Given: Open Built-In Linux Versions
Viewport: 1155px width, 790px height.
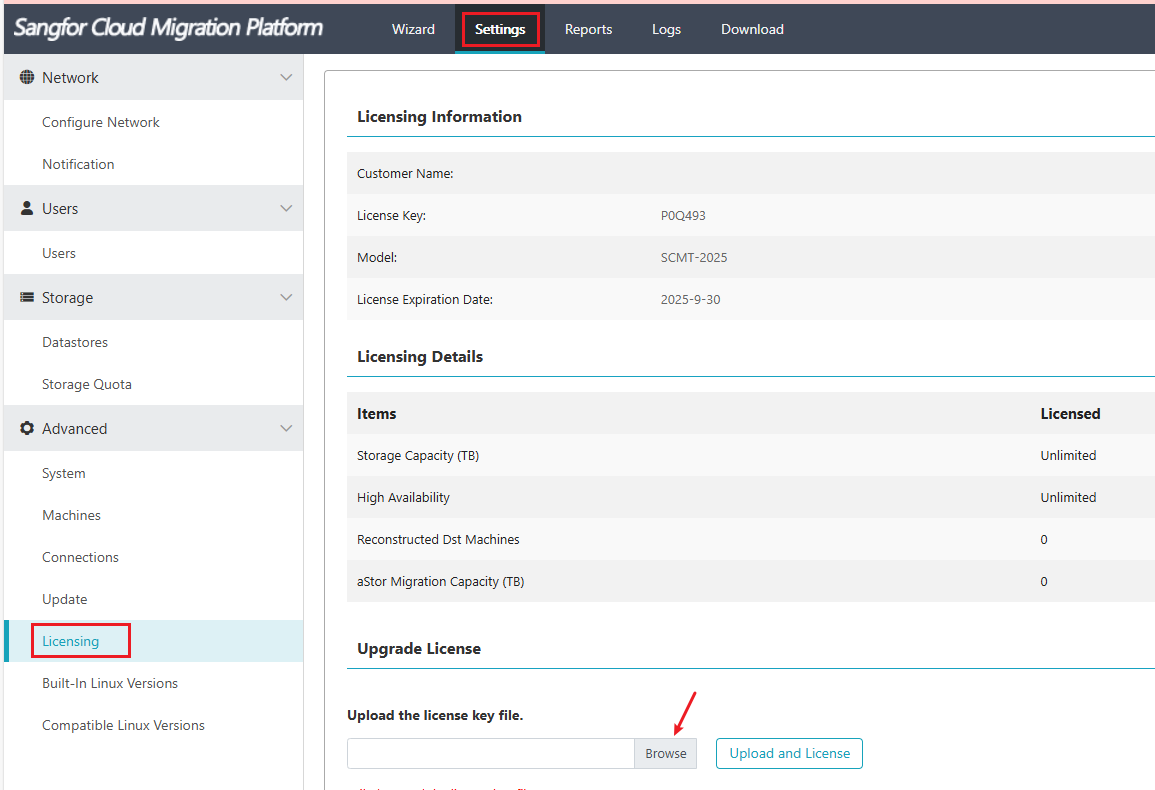Looking at the screenshot, I should tap(110, 684).
